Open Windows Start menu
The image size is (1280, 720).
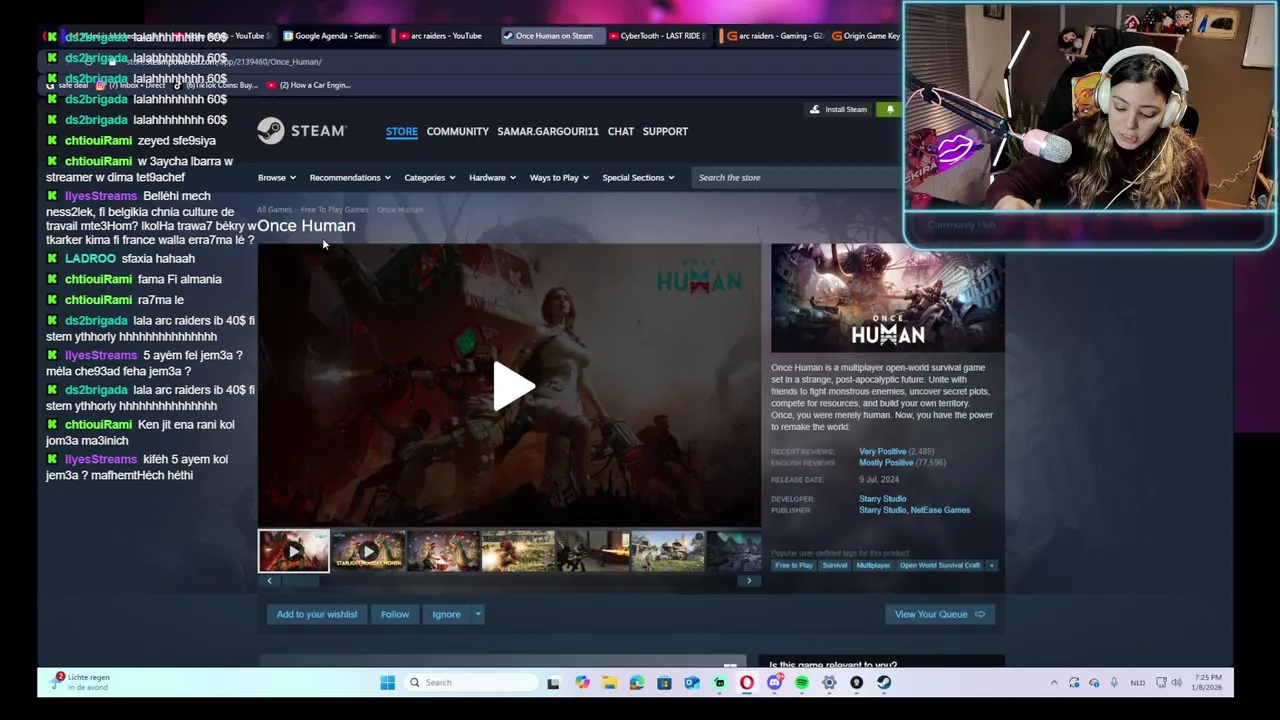[387, 682]
